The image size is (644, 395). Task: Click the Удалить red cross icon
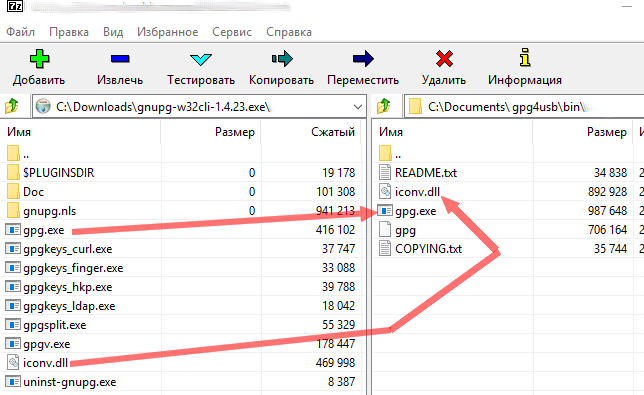[444, 59]
